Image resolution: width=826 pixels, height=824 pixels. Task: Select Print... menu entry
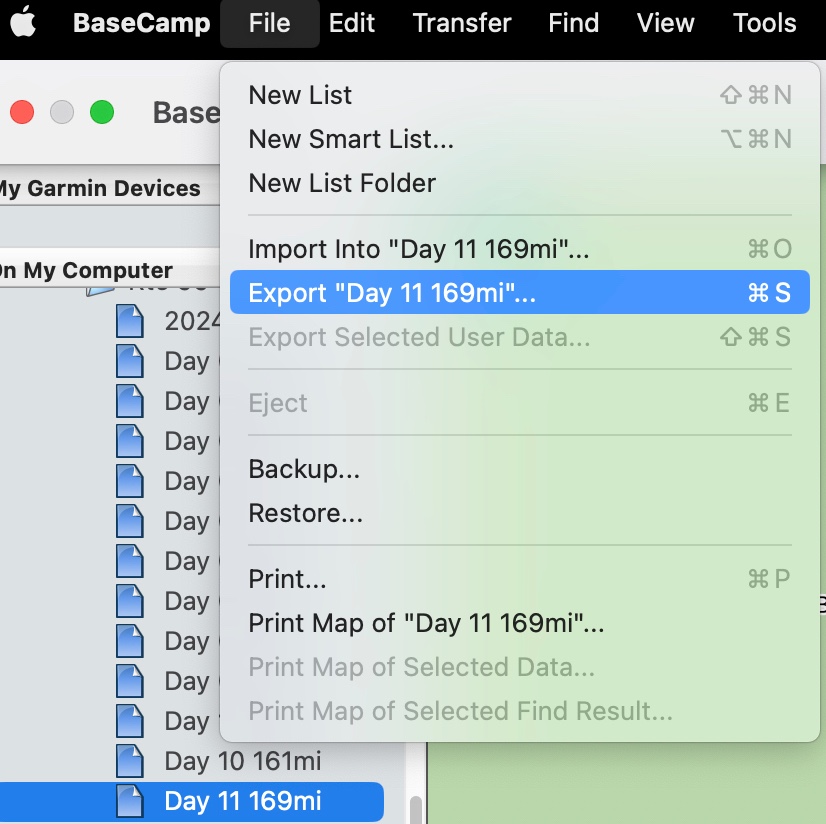pos(519,579)
